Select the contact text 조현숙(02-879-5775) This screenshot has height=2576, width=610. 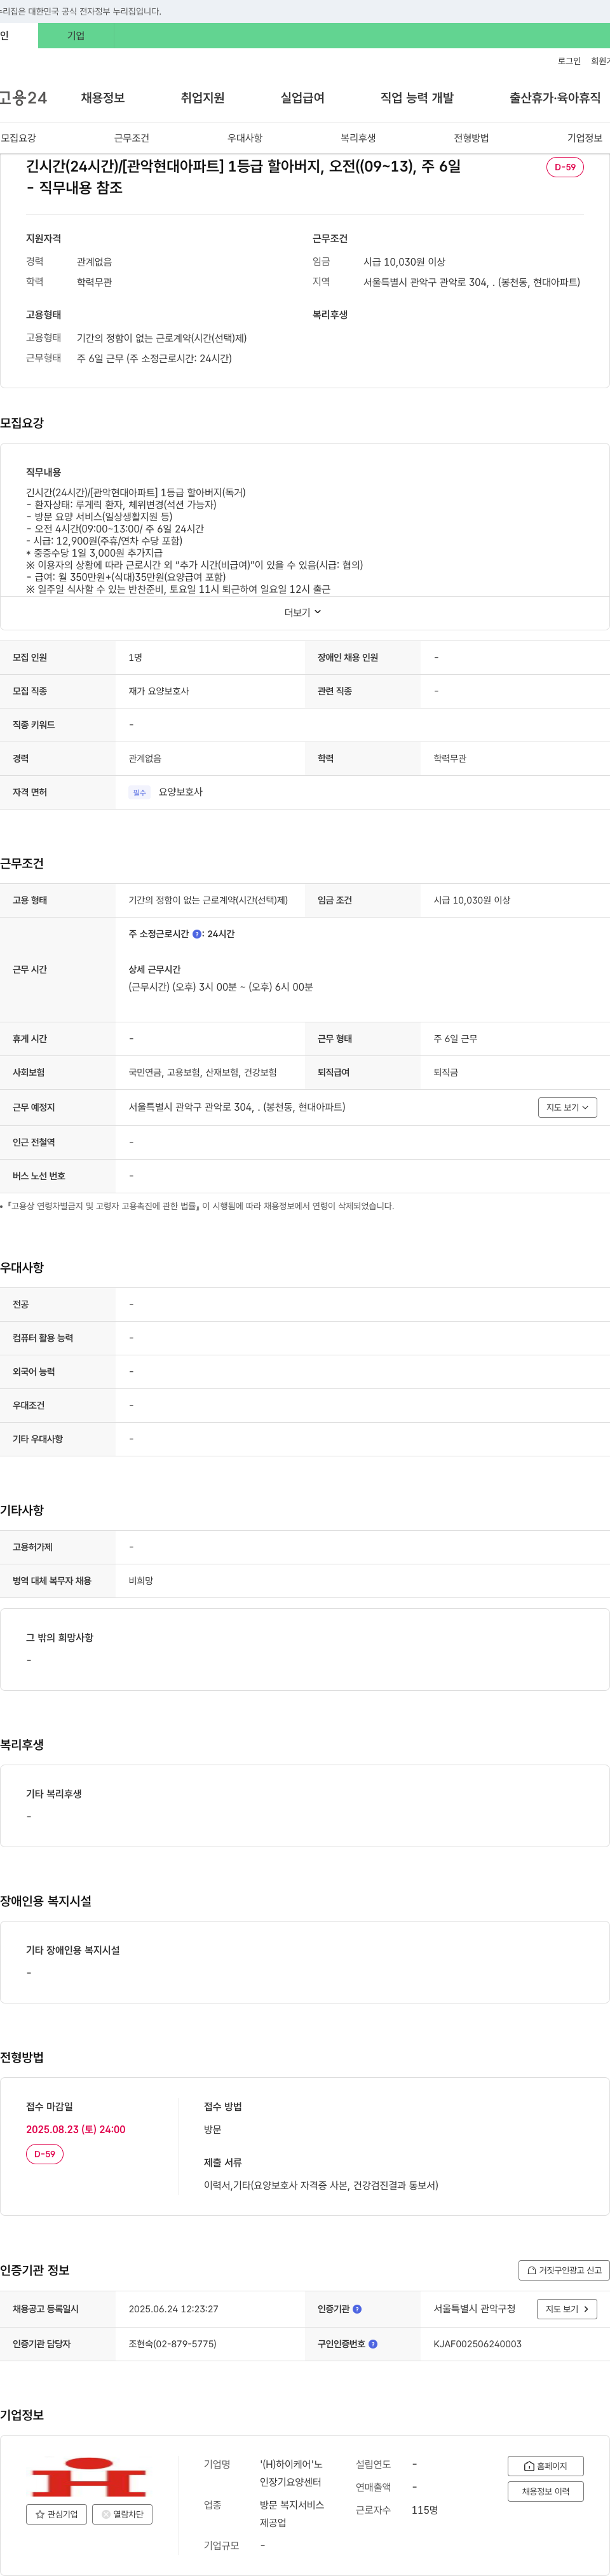click(172, 2344)
